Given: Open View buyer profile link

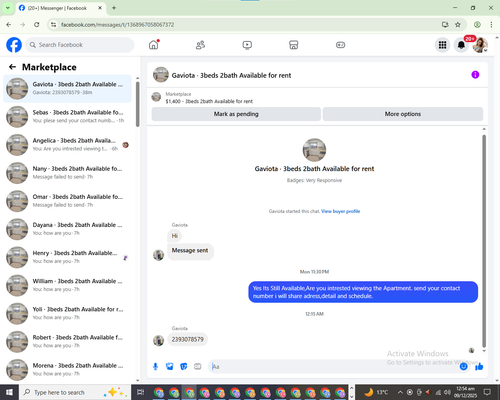Looking at the screenshot, I should pyautogui.click(x=340, y=211).
